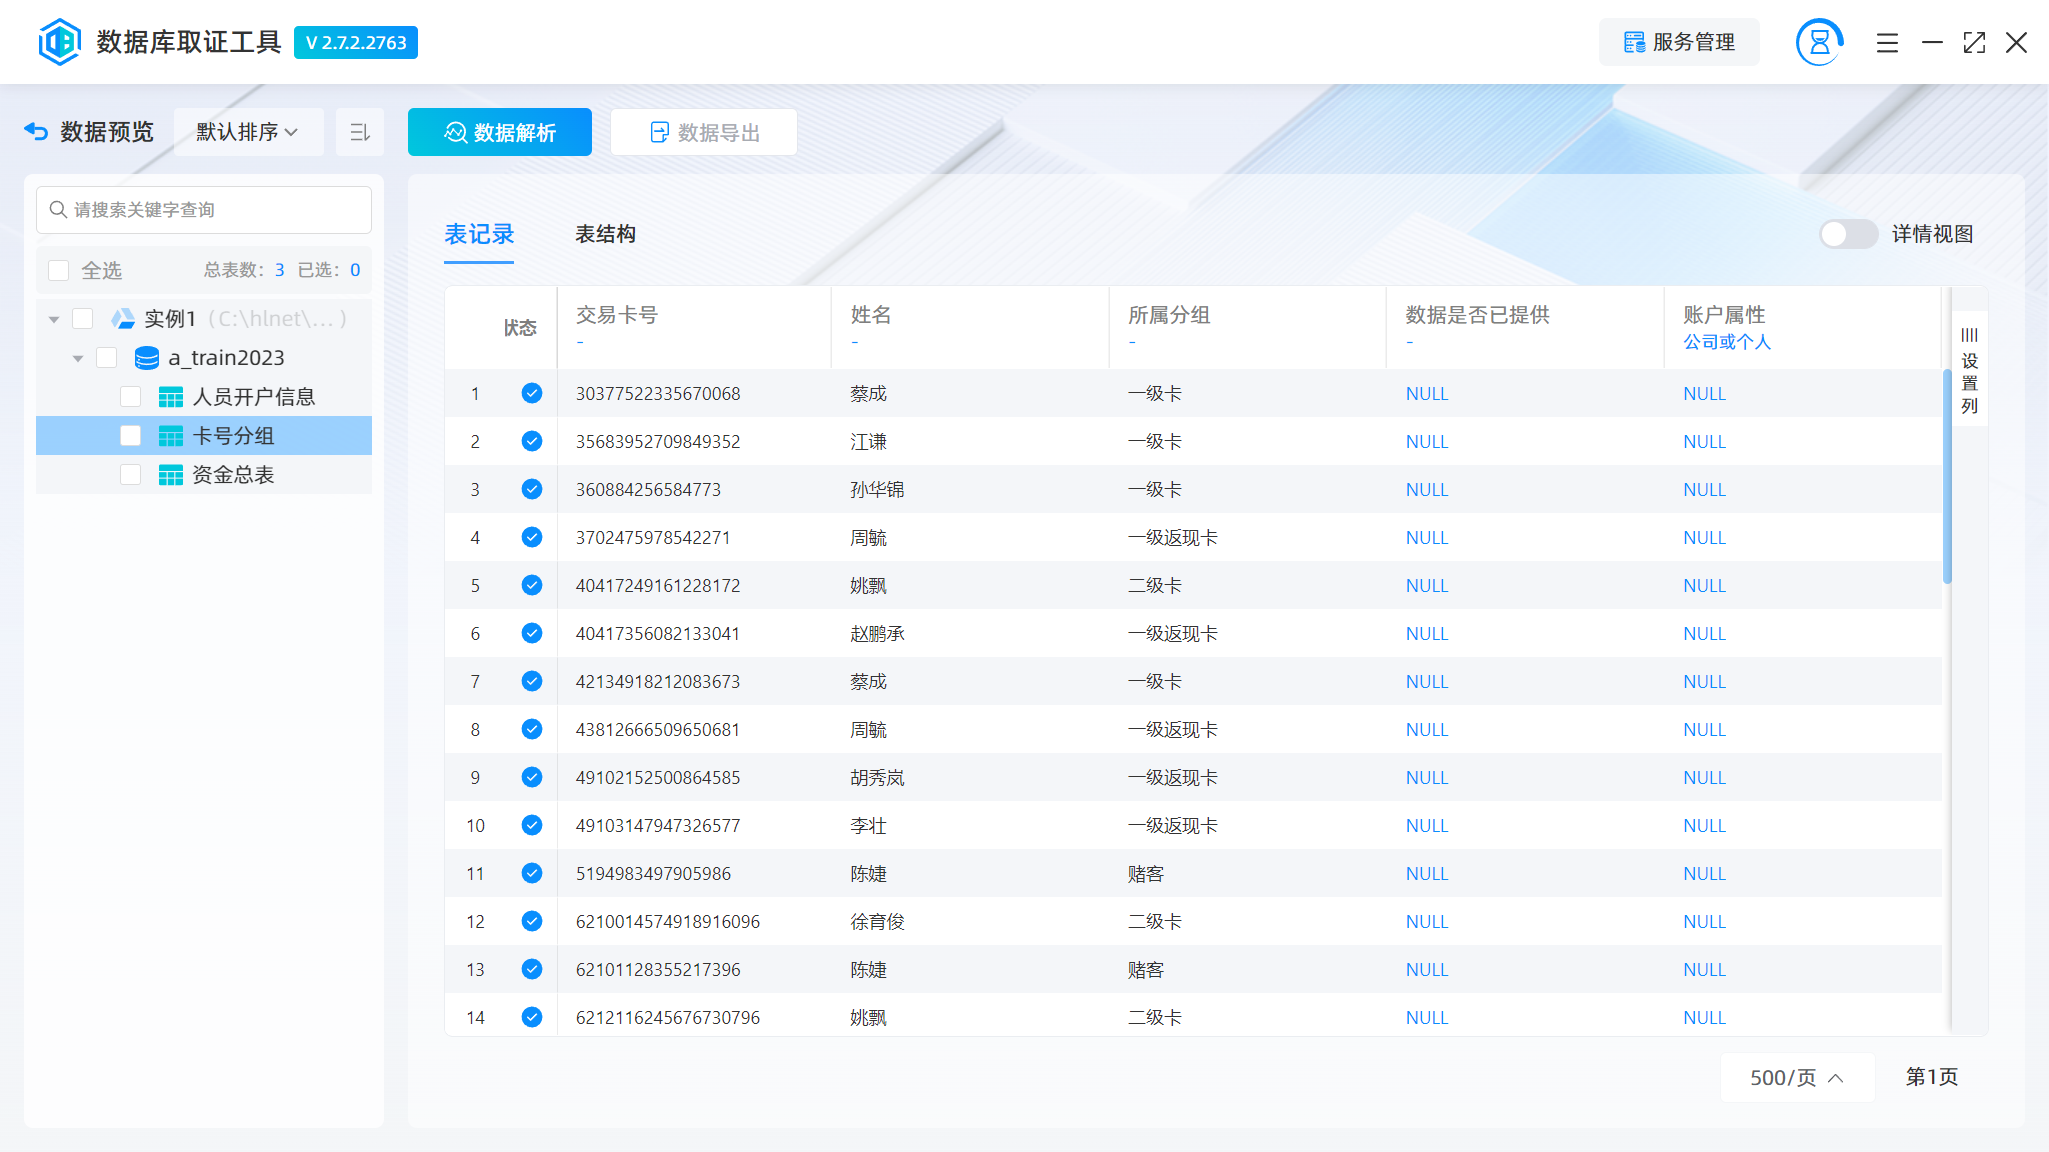The width and height of the screenshot is (2049, 1152).
Task: Toggle the 详情视图 detail view switch
Action: pos(1848,234)
